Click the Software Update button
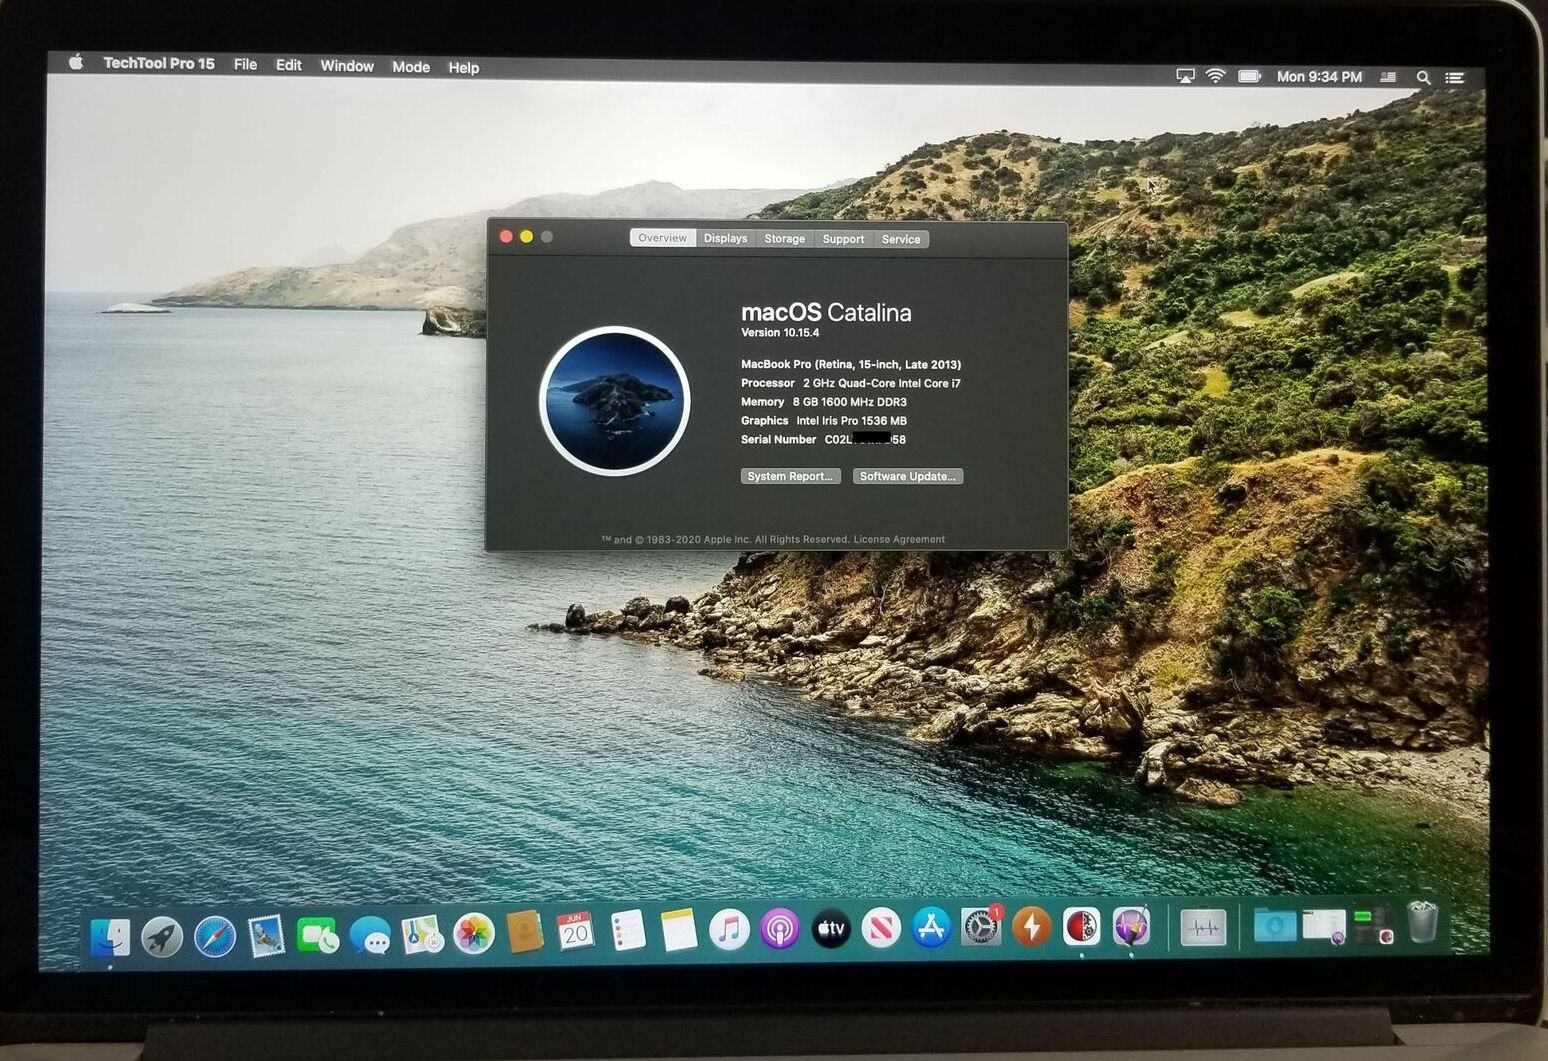The width and height of the screenshot is (1548, 1061). 907,476
